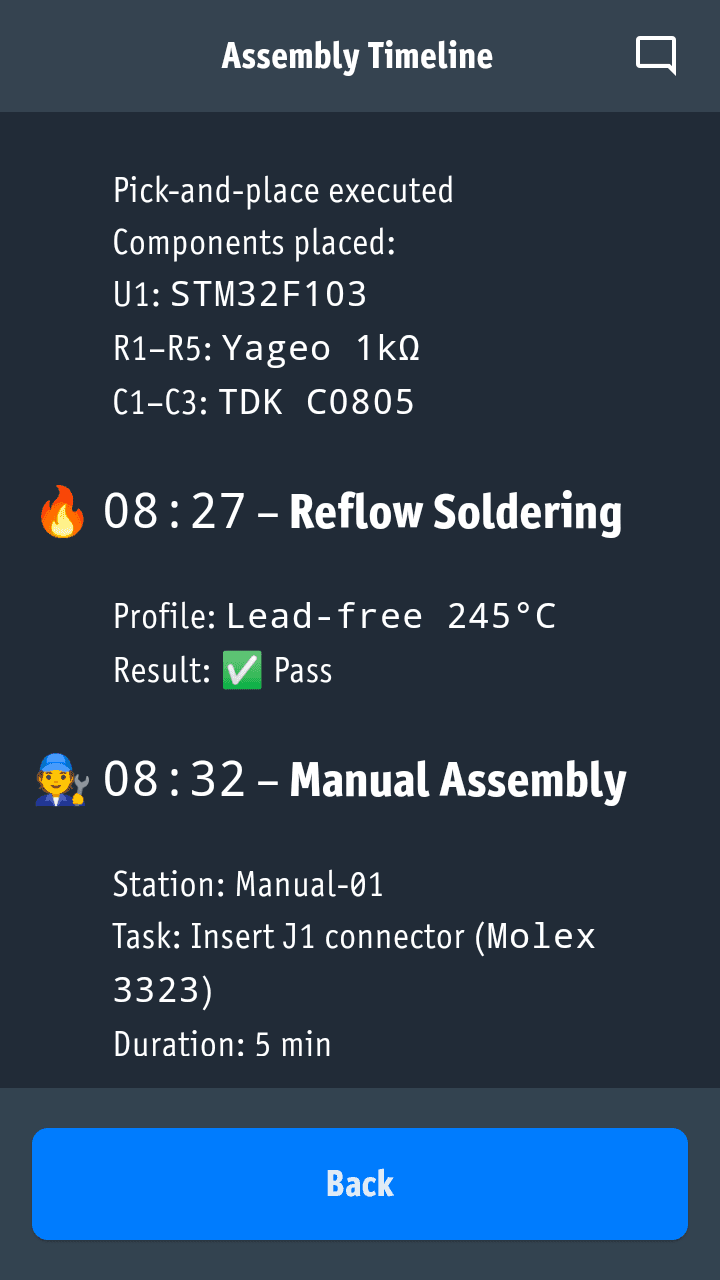Select the C1–C3 TDK C0805 line

(264, 402)
